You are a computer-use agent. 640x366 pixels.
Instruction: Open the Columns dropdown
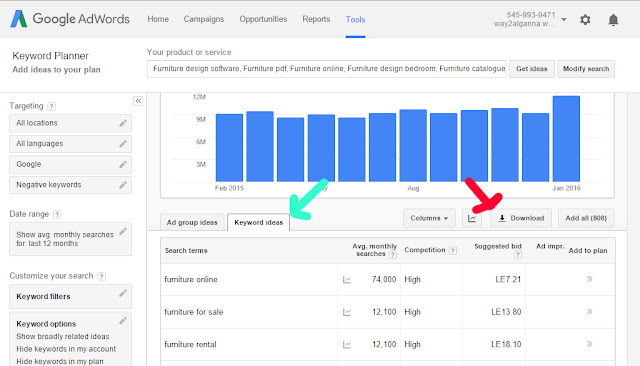429,218
